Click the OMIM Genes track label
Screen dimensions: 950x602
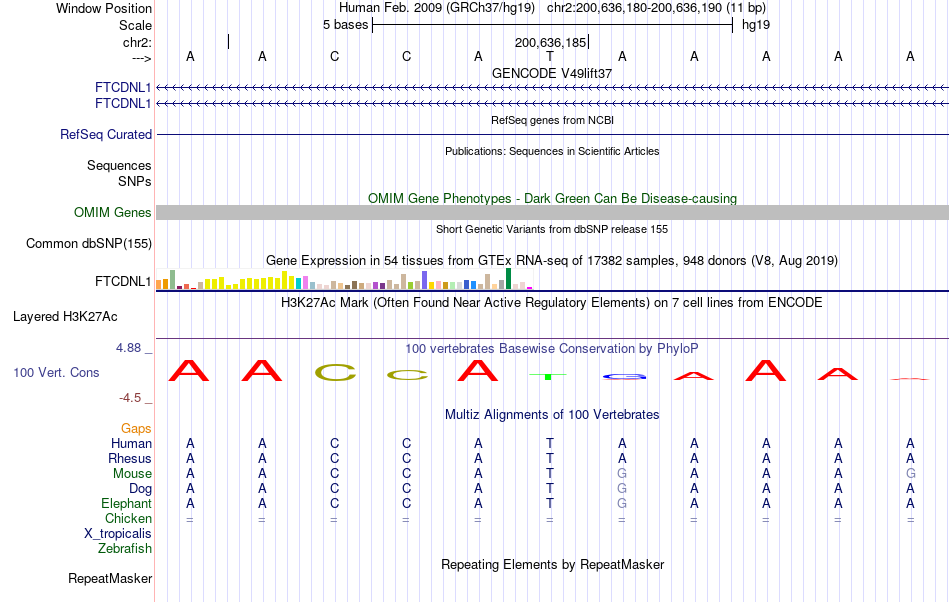(x=113, y=213)
